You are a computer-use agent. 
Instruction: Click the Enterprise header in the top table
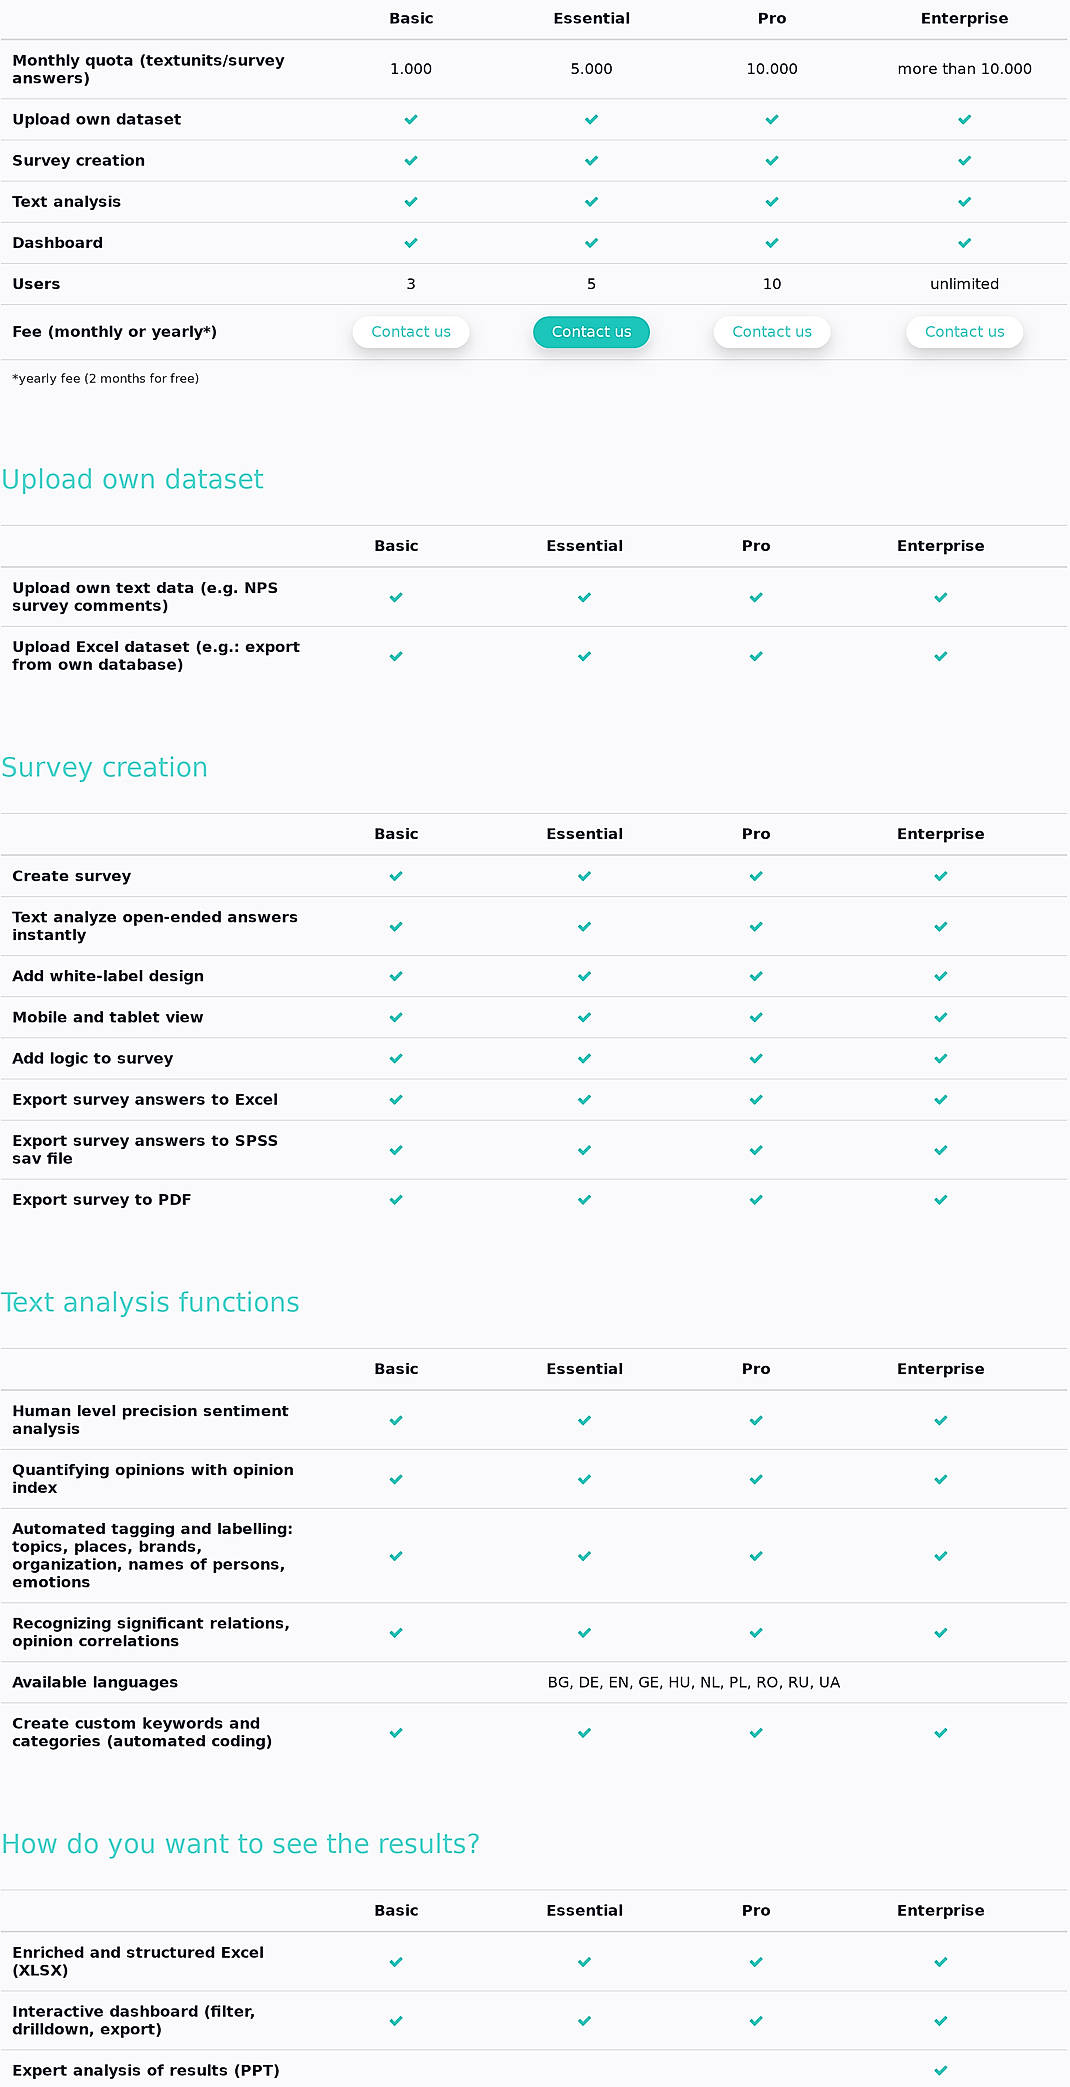[964, 18]
